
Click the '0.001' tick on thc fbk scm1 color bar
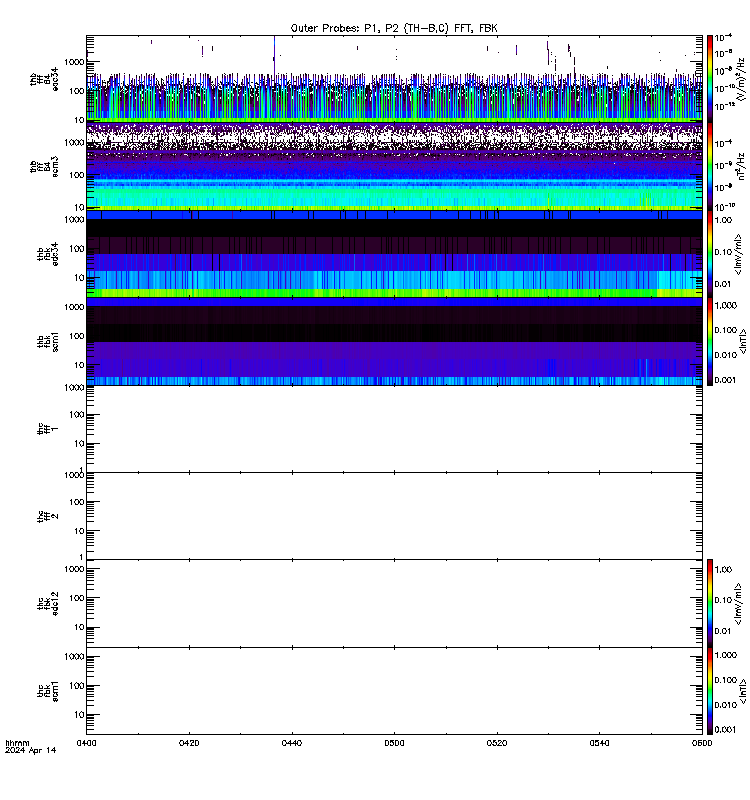[726, 730]
